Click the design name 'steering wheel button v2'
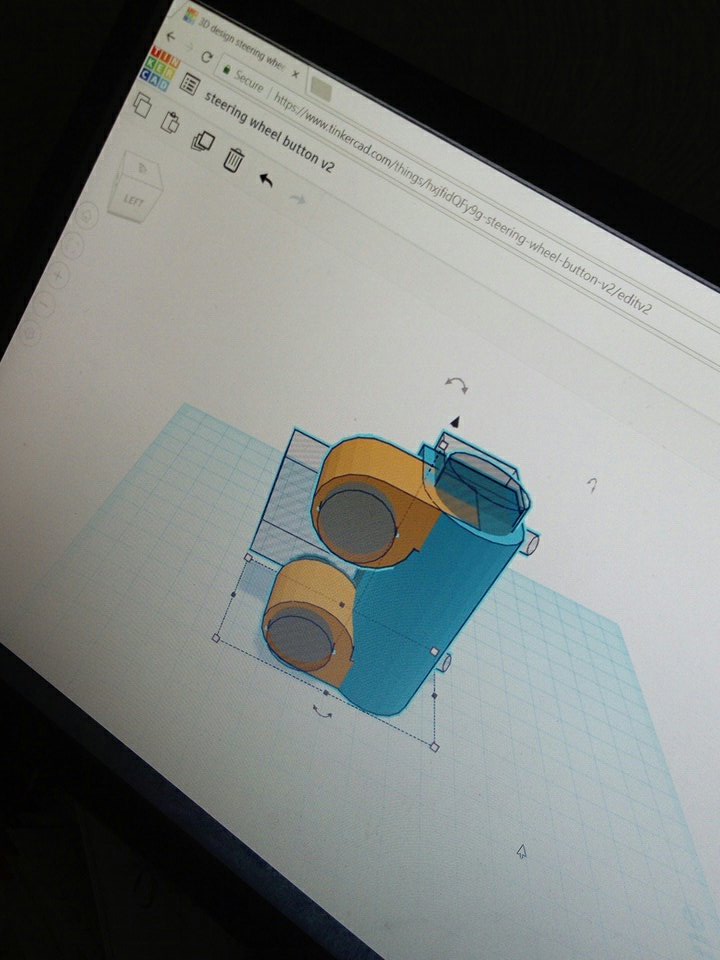The image size is (720, 960). pyautogui.click(x=269, y=132)
